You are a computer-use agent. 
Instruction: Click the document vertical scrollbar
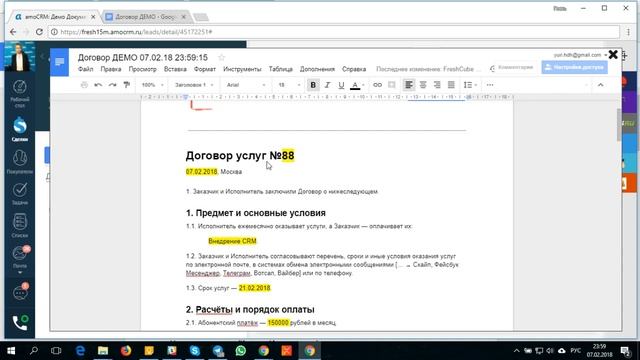click(x=618, y=125)
